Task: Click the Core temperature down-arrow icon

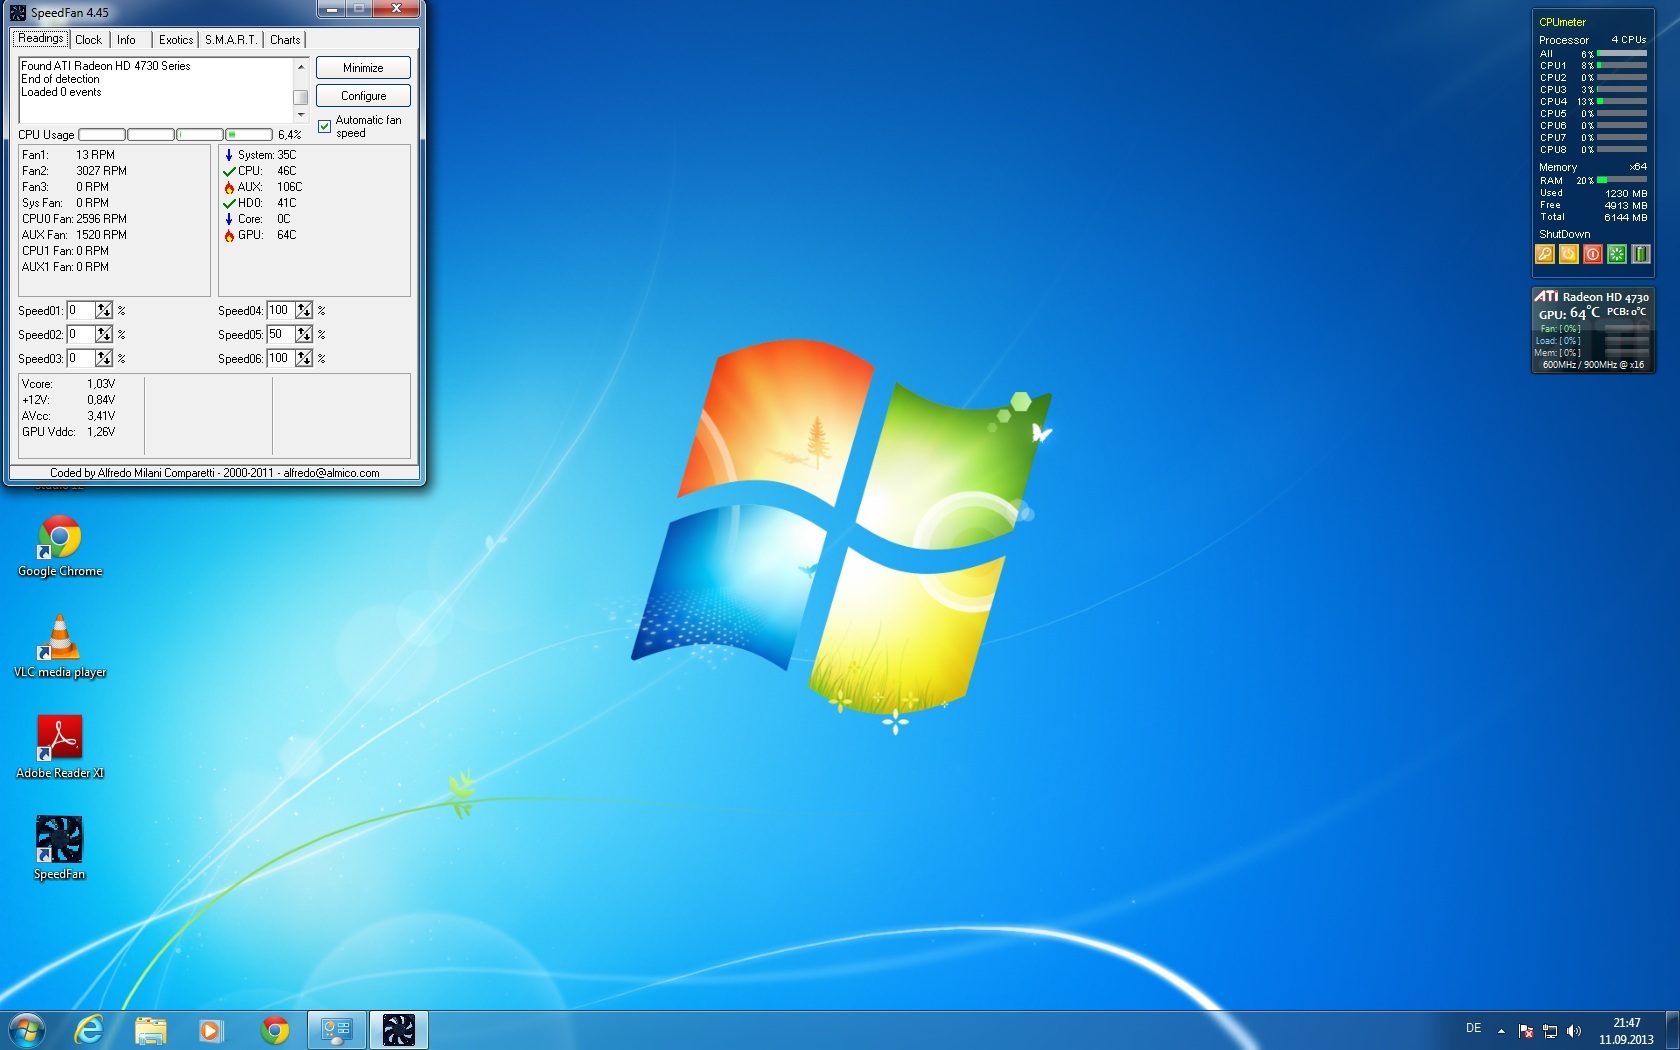Action: 229,219
